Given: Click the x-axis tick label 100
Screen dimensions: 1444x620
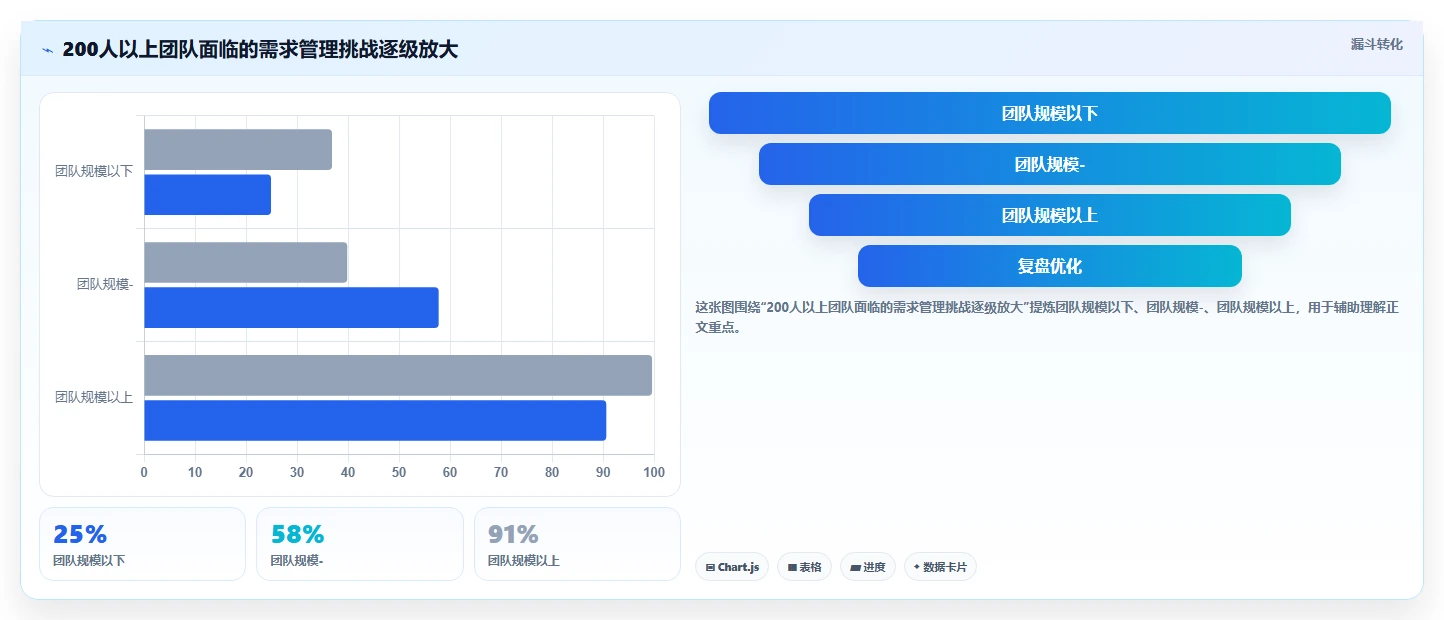Looking at the screenshot, I should point(654,472).
